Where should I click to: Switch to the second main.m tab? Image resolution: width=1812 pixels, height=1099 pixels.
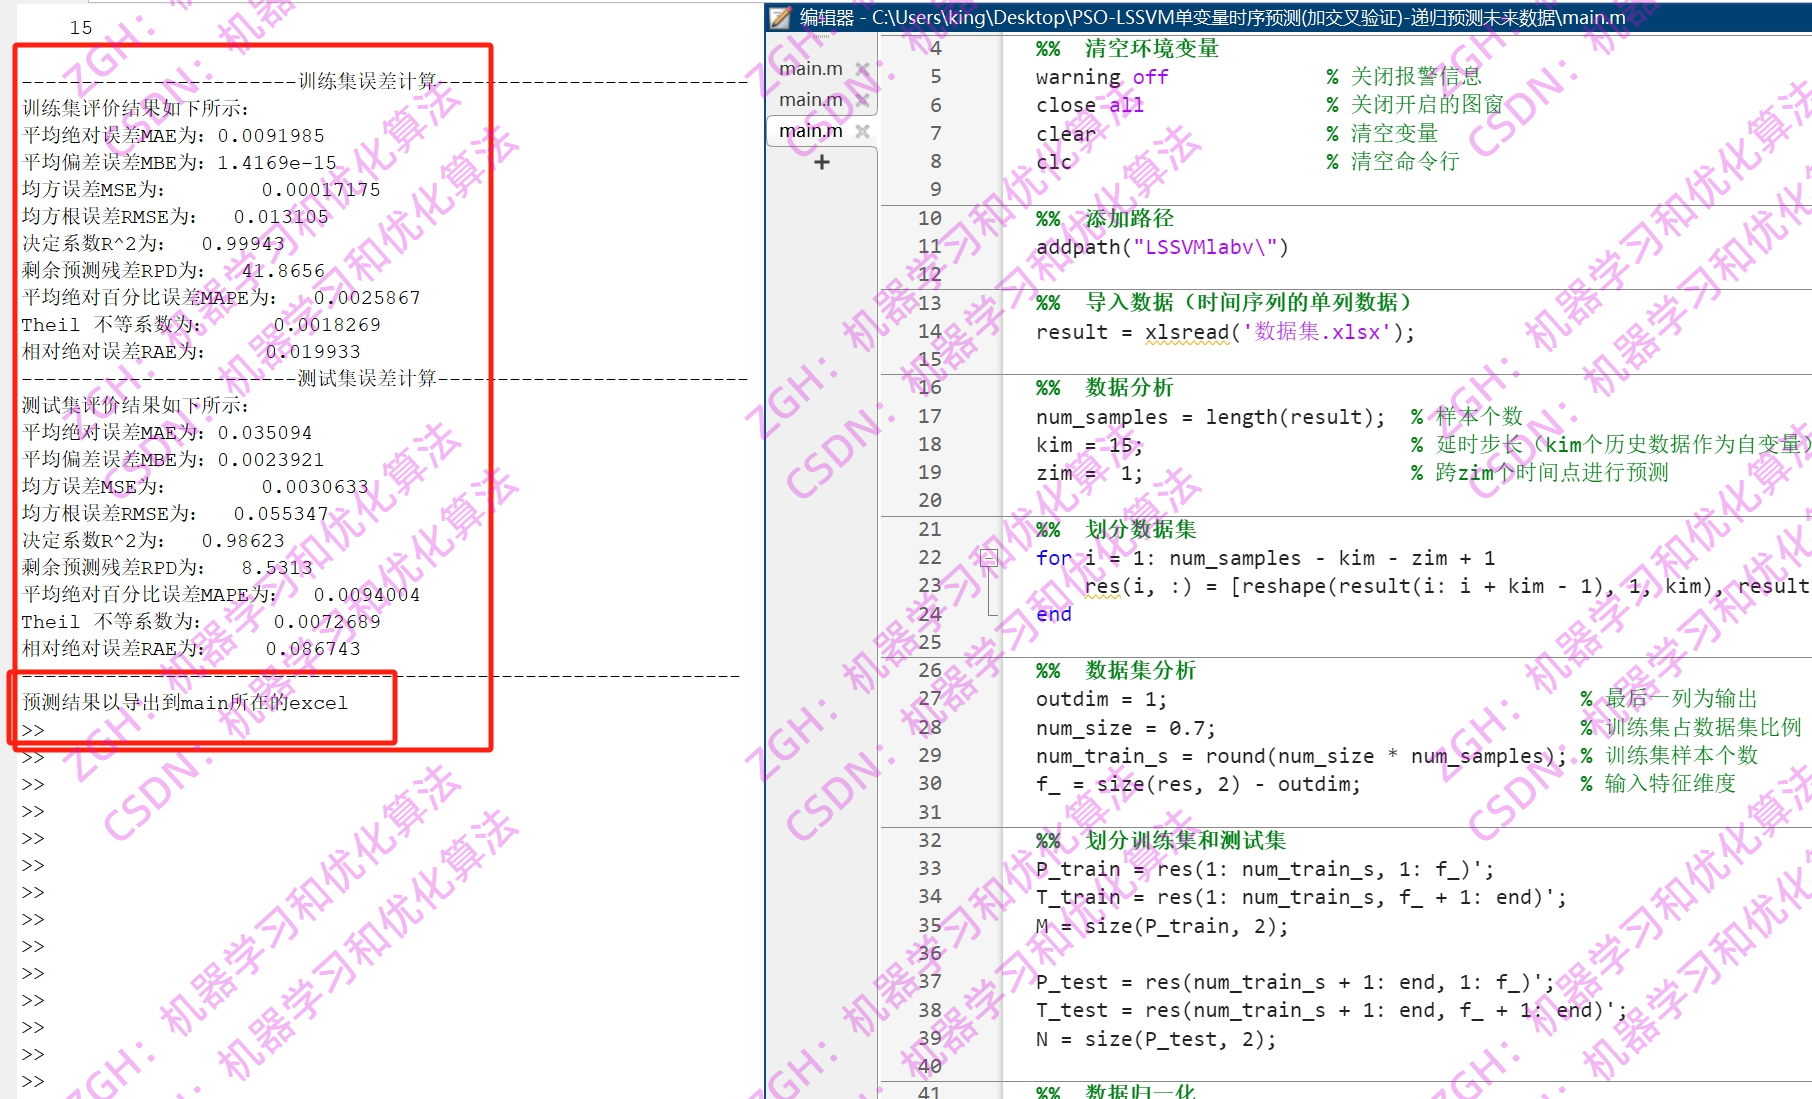(811, 99)
